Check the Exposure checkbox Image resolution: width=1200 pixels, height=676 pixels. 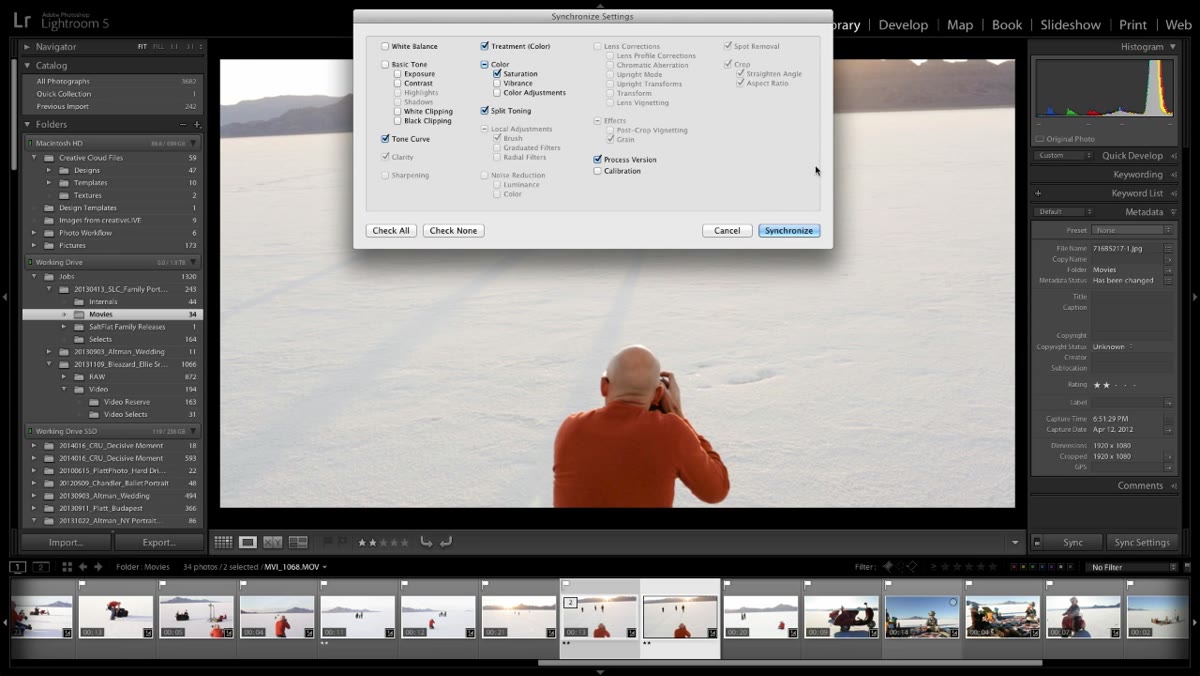pyautogui.click(x=398, y=74)
